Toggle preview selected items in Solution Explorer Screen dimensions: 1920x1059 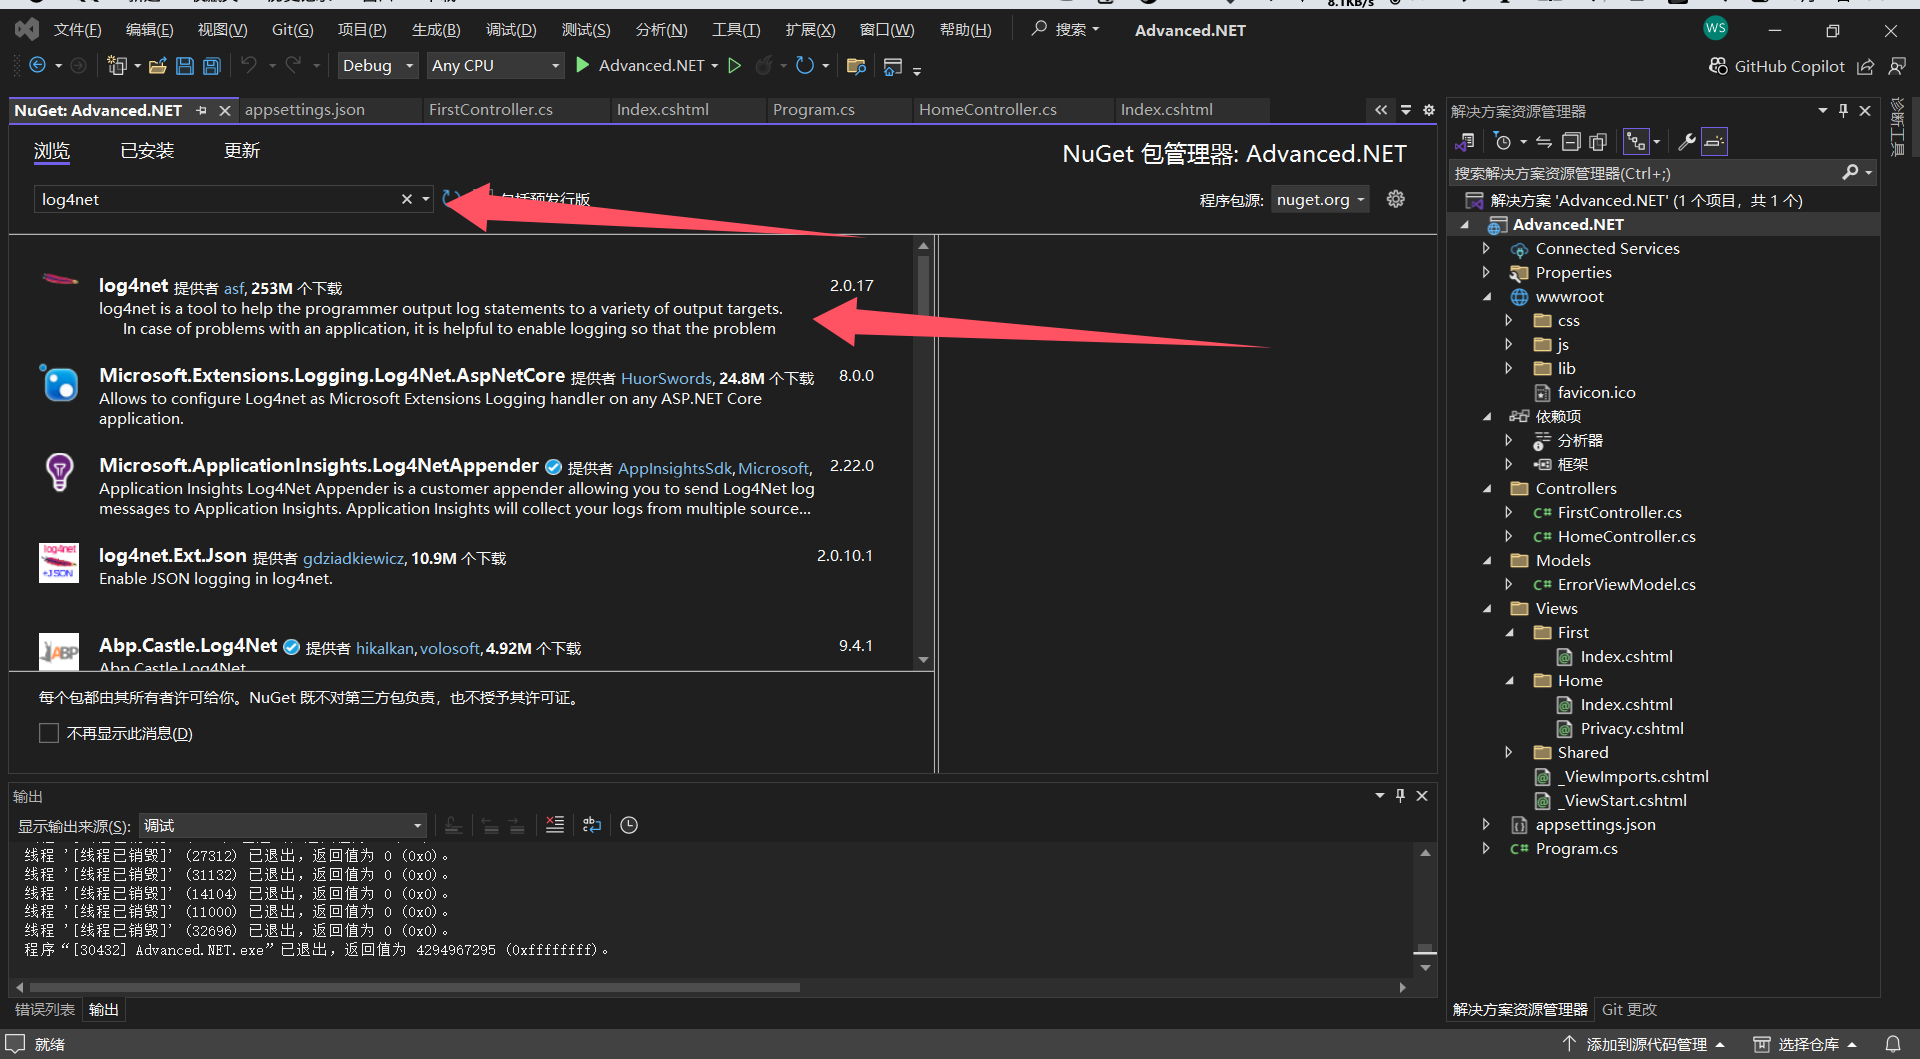click(x=1714, y=142)
